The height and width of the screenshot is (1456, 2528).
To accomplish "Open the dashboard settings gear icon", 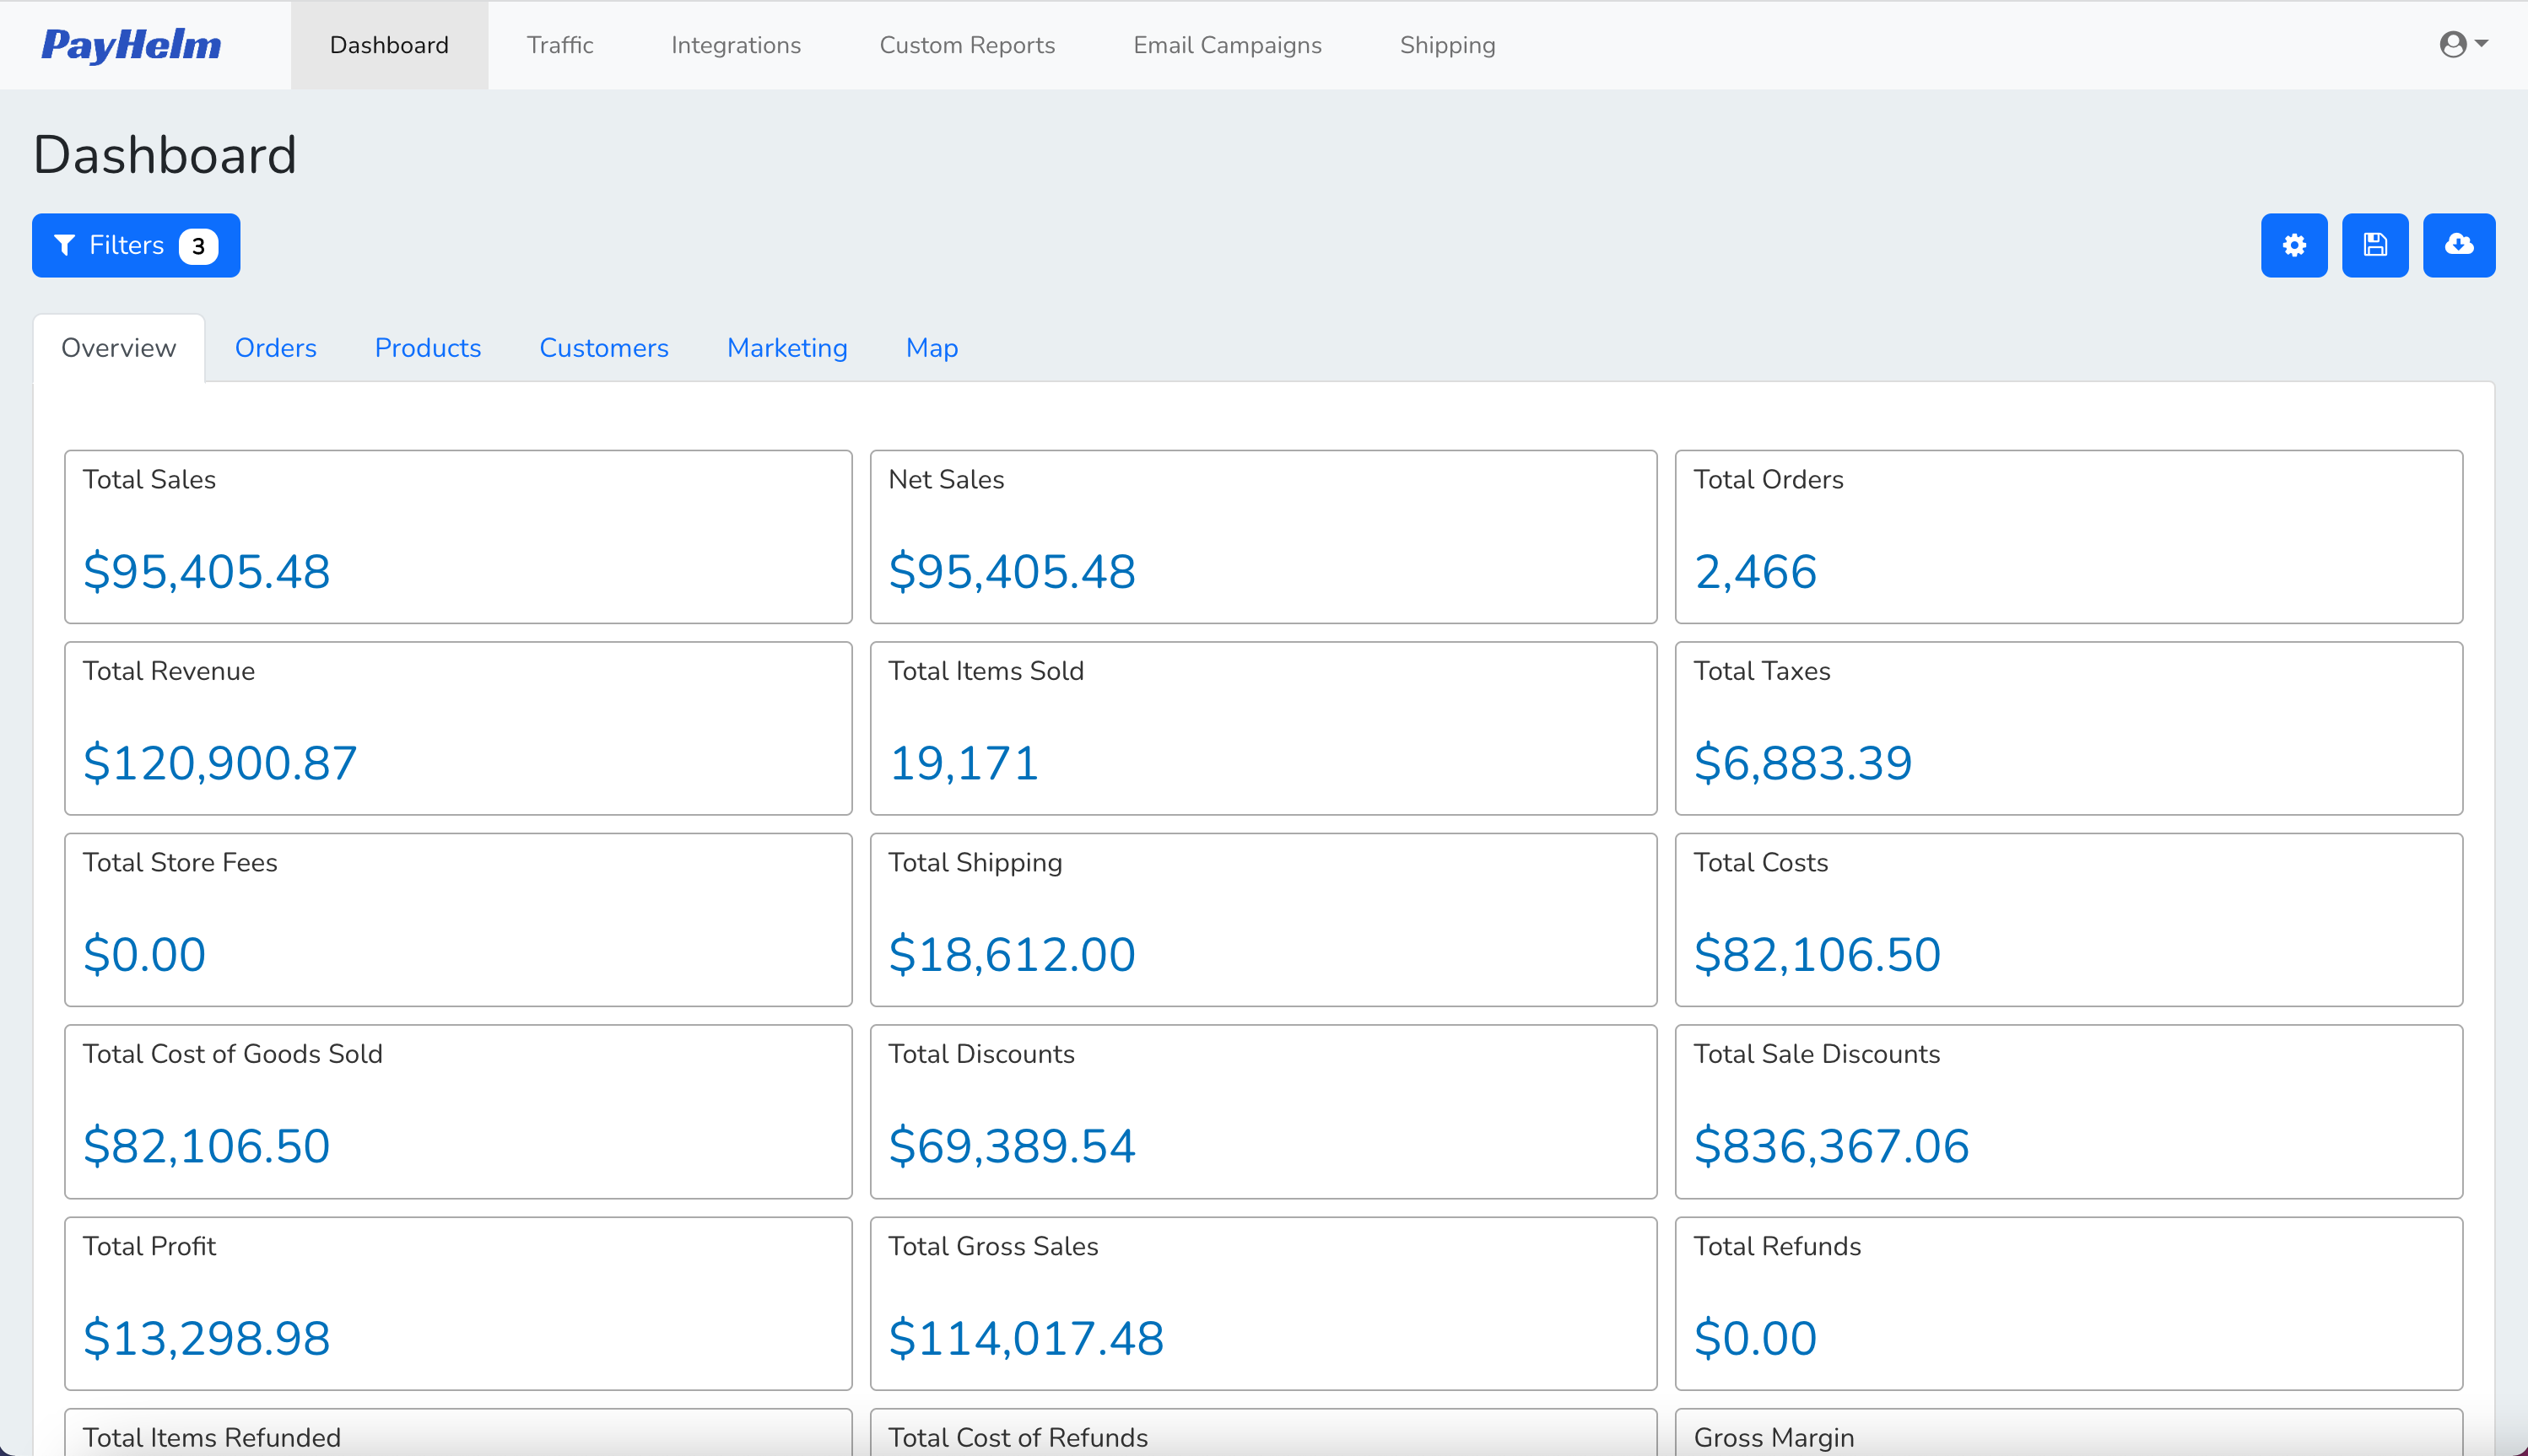I will click(2294, 245).
